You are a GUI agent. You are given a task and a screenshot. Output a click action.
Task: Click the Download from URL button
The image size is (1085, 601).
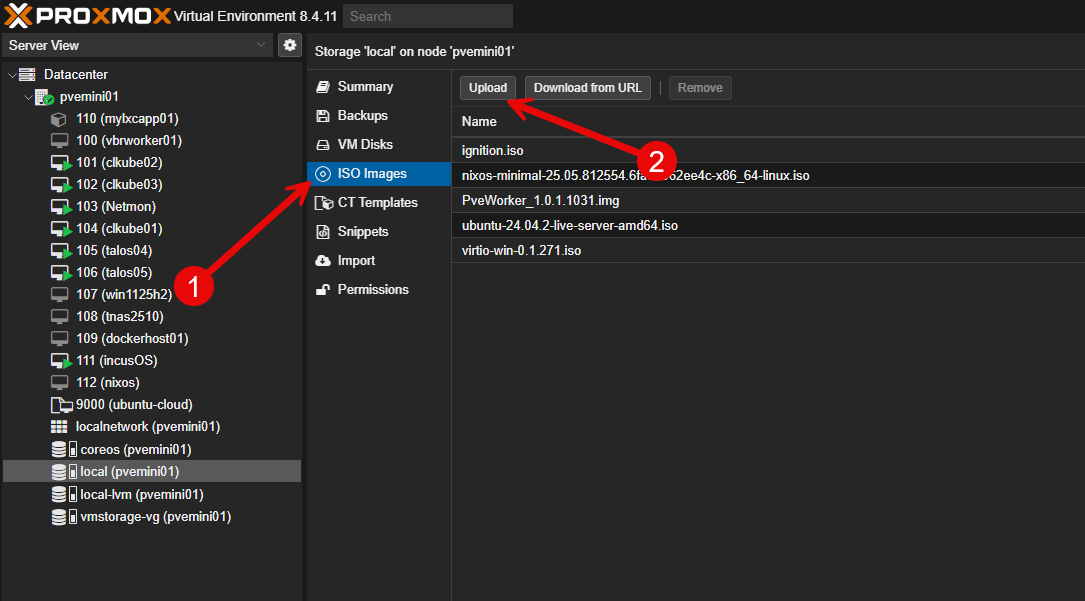(587, 87)
